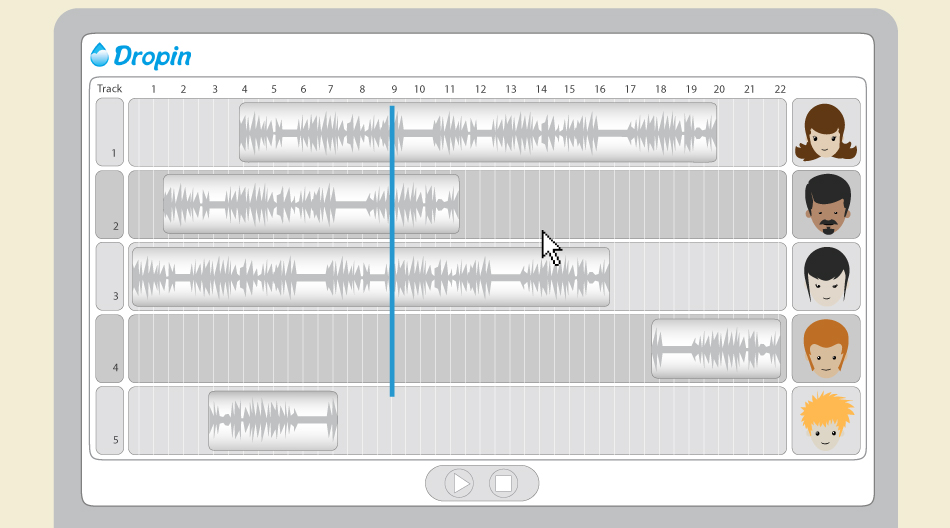Select the short audio clip on track 5
This screenshot has width=950, height=528.
273,421
